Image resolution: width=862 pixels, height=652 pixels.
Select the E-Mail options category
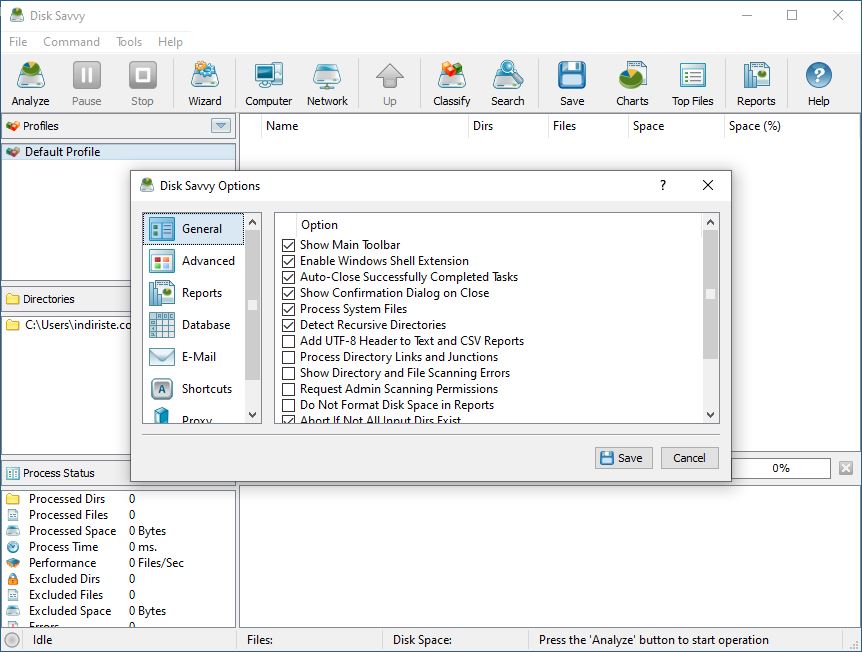(193, 357)
